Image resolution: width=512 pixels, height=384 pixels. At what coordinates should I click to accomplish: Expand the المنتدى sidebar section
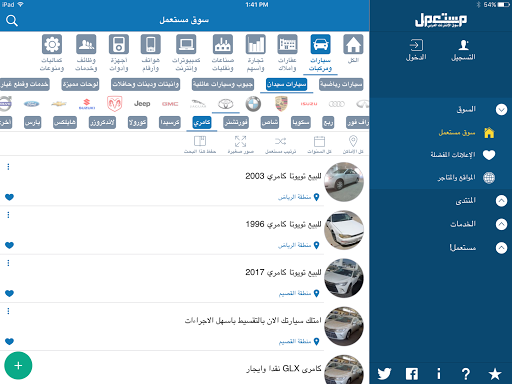pos(501,201)
